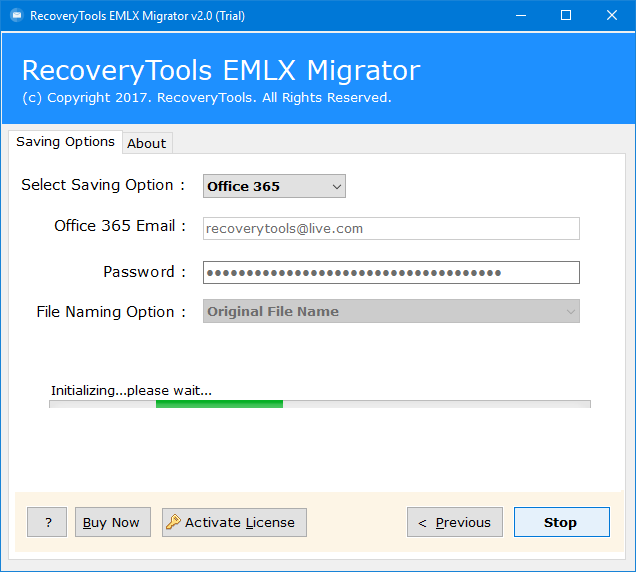Open the Activate License button

pos(234,522)
